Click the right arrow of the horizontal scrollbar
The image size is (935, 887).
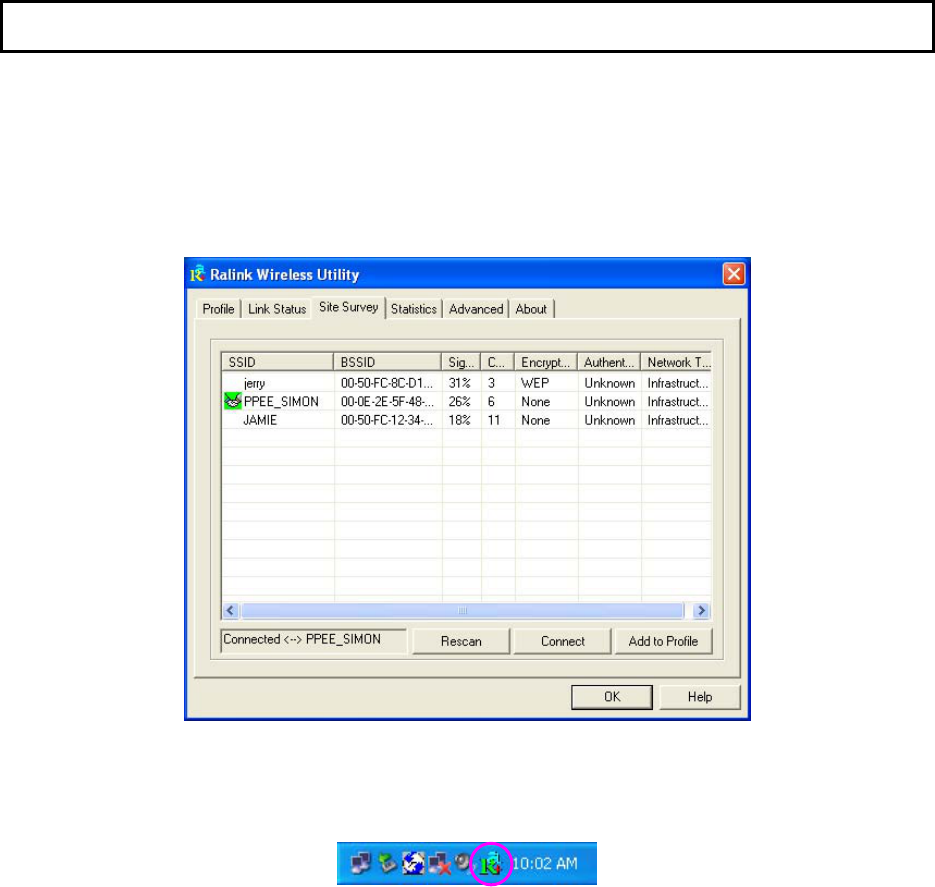[701, 610]
